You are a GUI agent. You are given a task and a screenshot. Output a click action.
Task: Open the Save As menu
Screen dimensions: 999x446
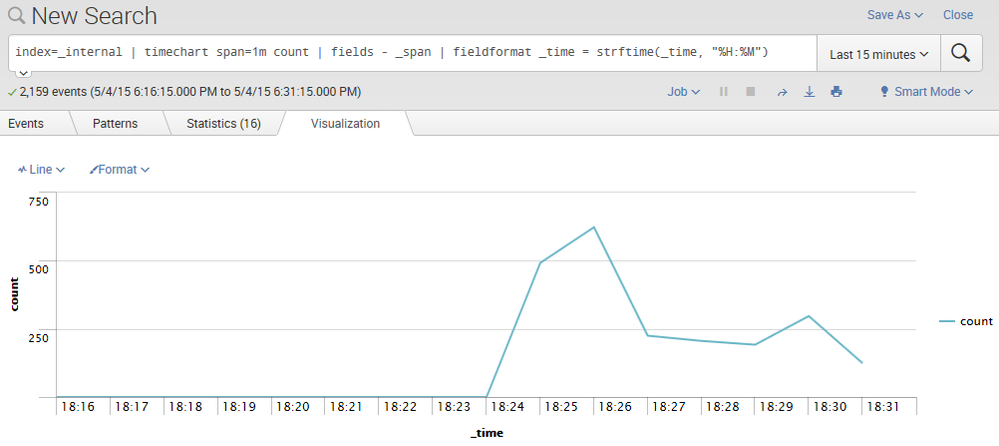click(x=894, y=15)
